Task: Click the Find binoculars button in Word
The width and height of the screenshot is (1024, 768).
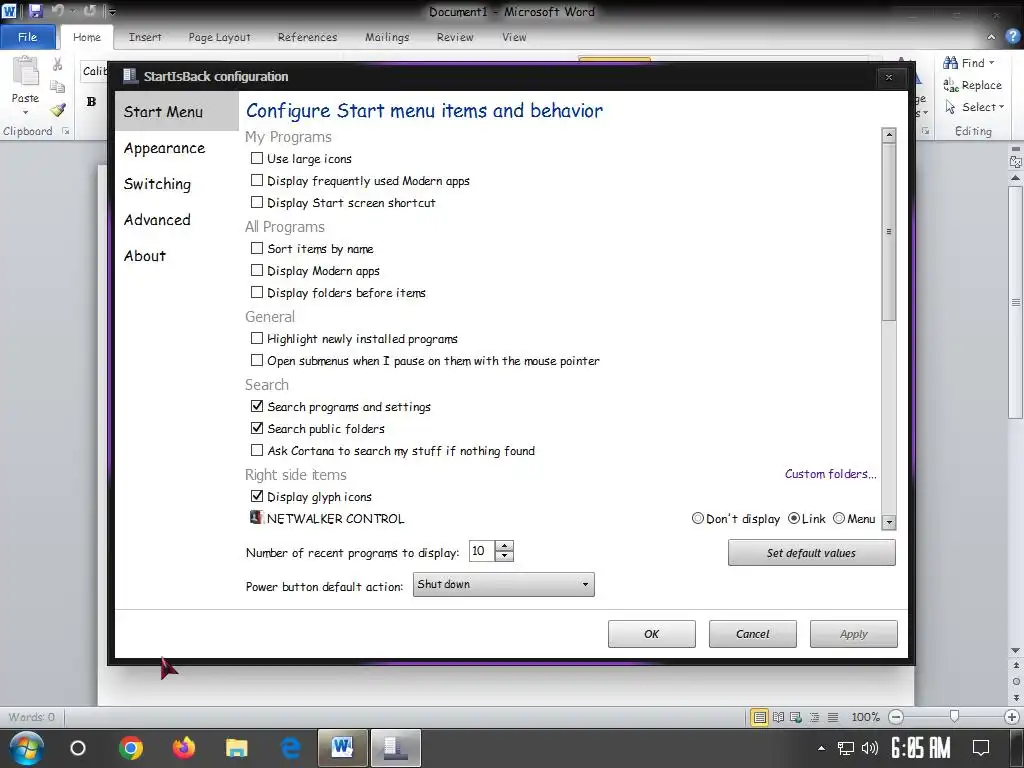Action: (964, 63)
